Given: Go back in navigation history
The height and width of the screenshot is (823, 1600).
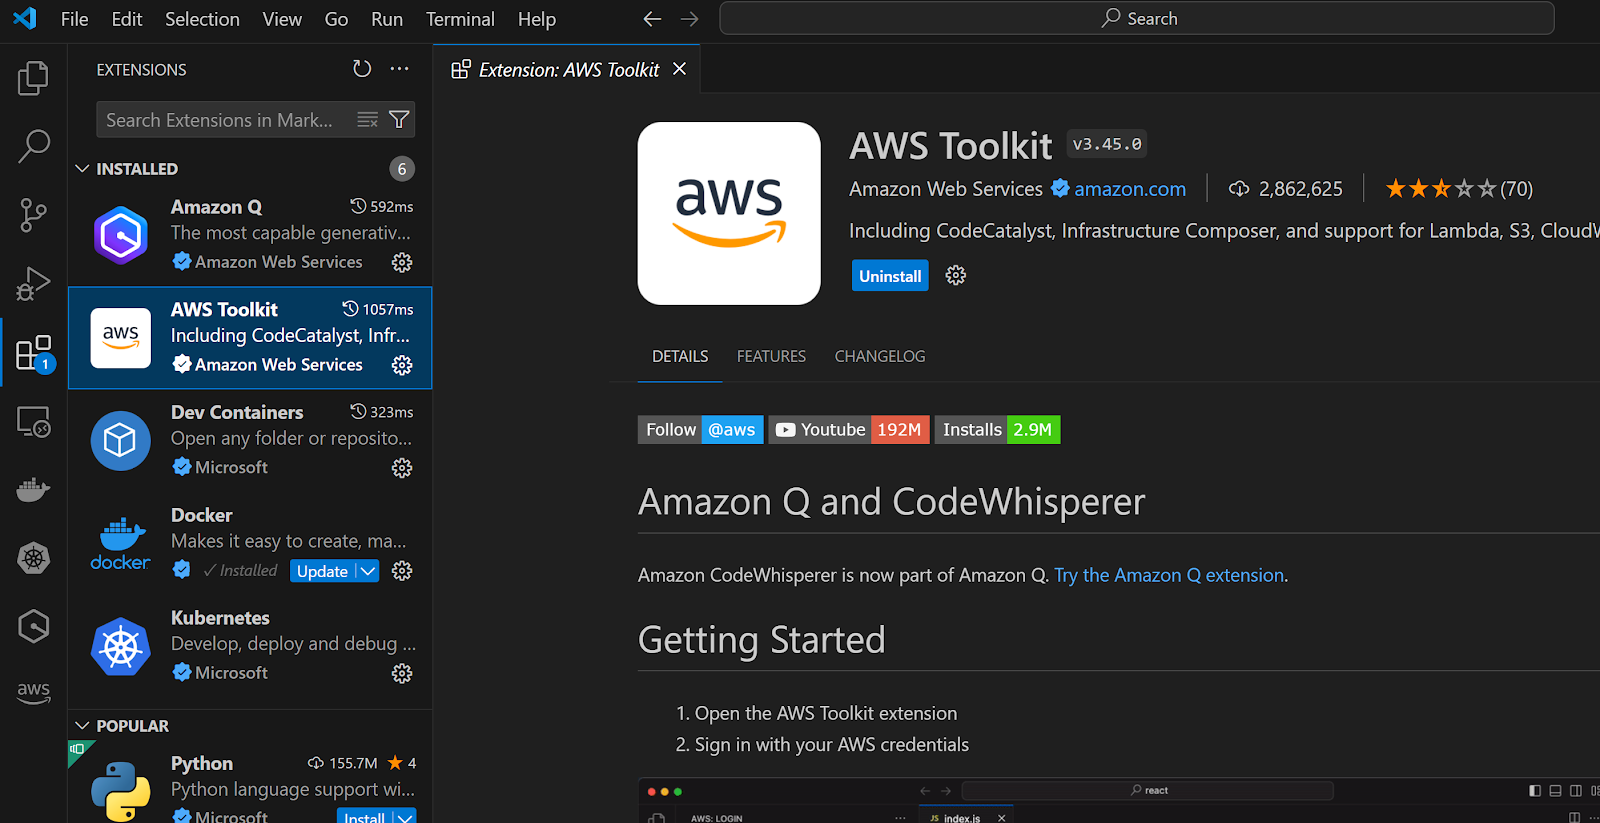Looking at the screenshot, I should 652,19.
